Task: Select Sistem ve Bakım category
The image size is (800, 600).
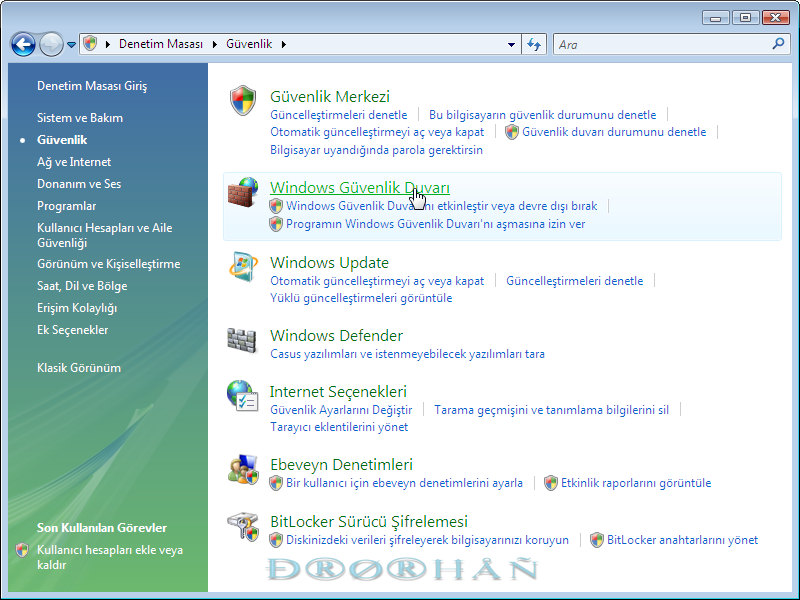Action: [80, 118]
